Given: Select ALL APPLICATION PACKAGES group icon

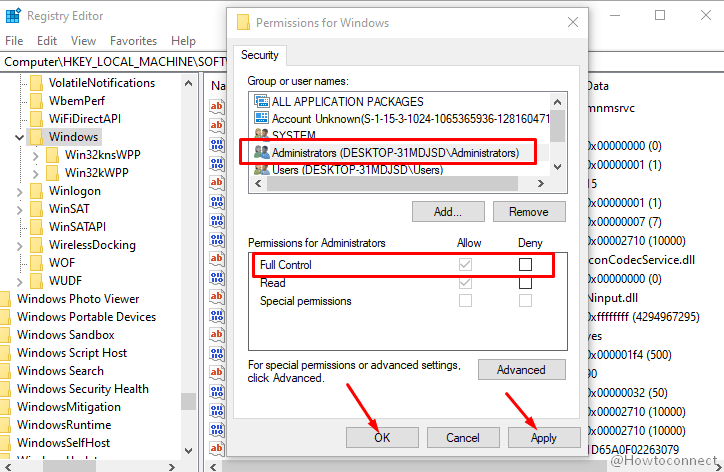Looking at the screenshot, I should point(261,101).
